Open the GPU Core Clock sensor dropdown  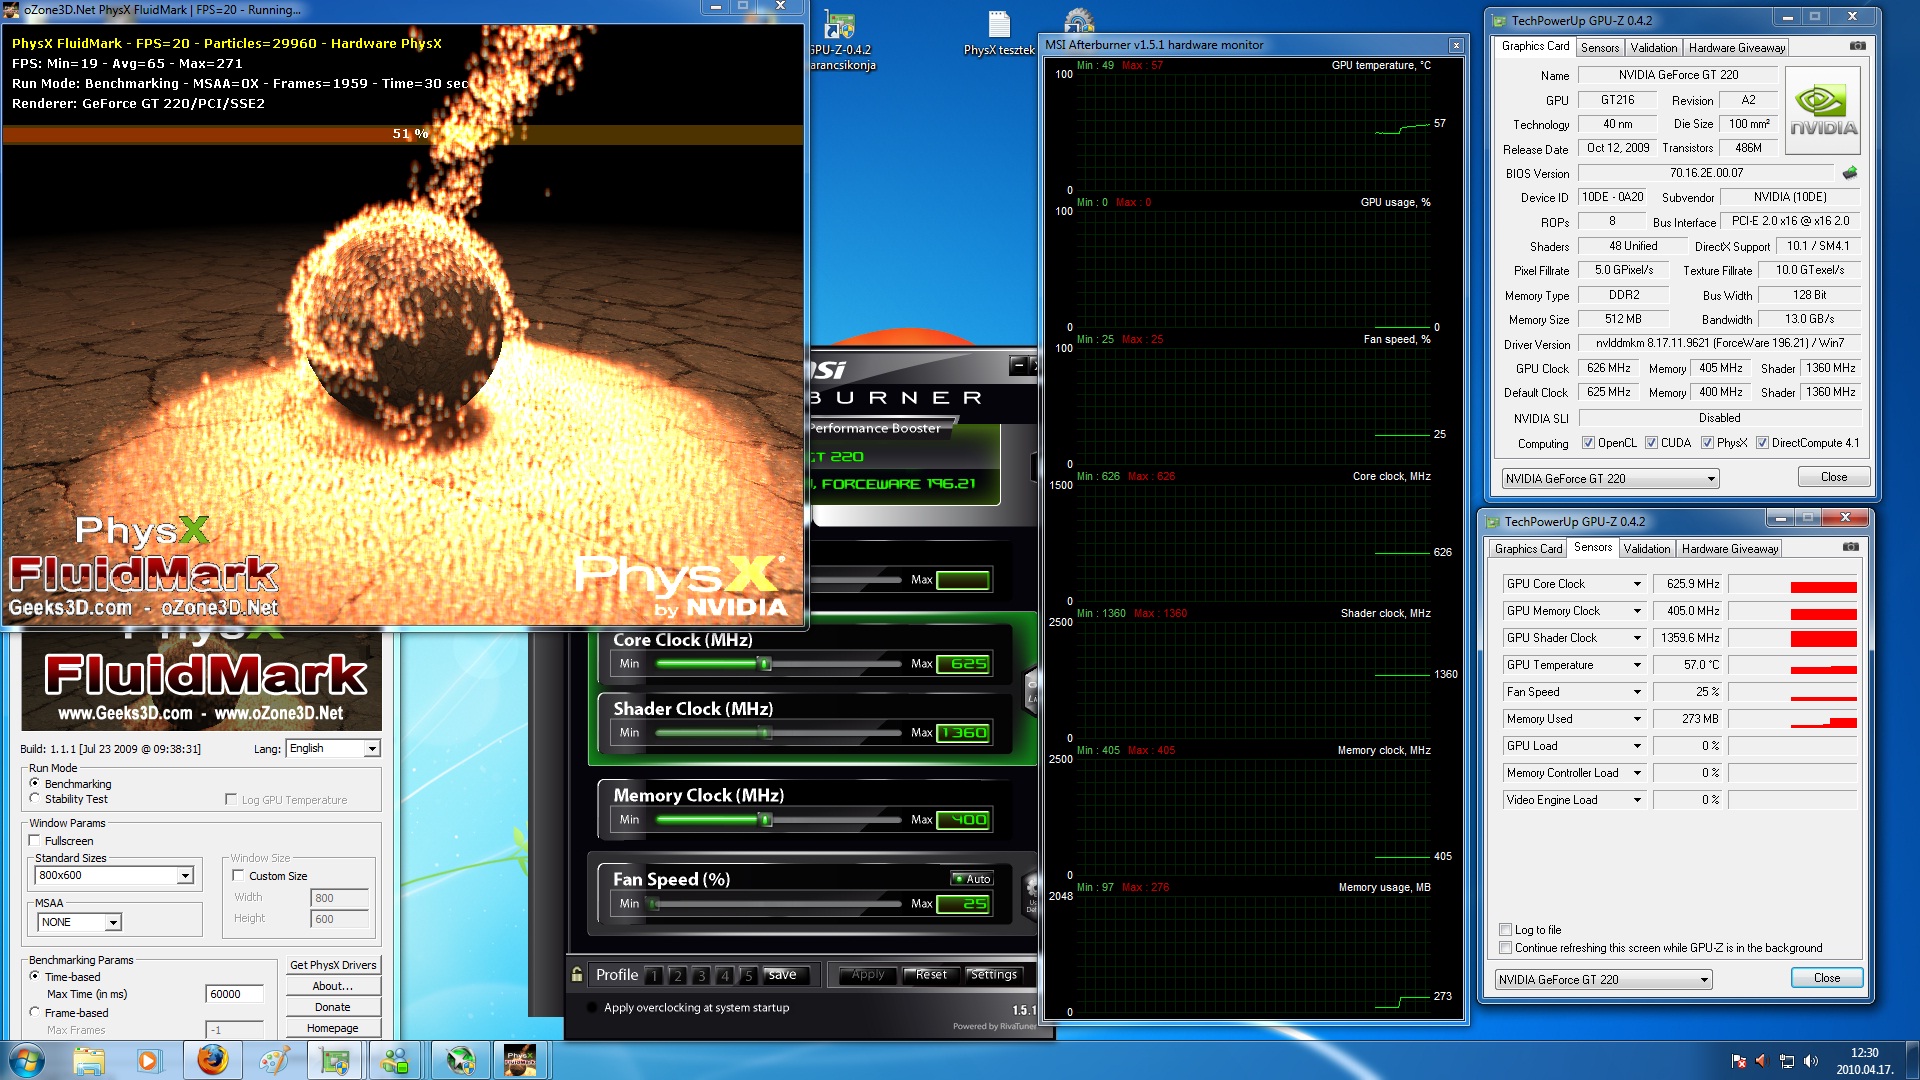(x=1637, y=584)
